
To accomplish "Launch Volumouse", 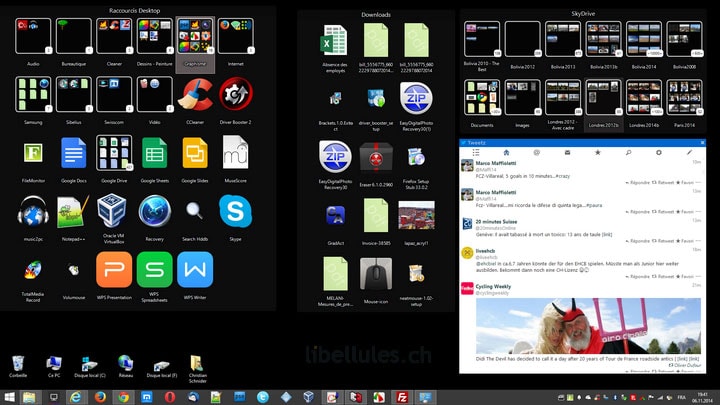I will point(73,270).
